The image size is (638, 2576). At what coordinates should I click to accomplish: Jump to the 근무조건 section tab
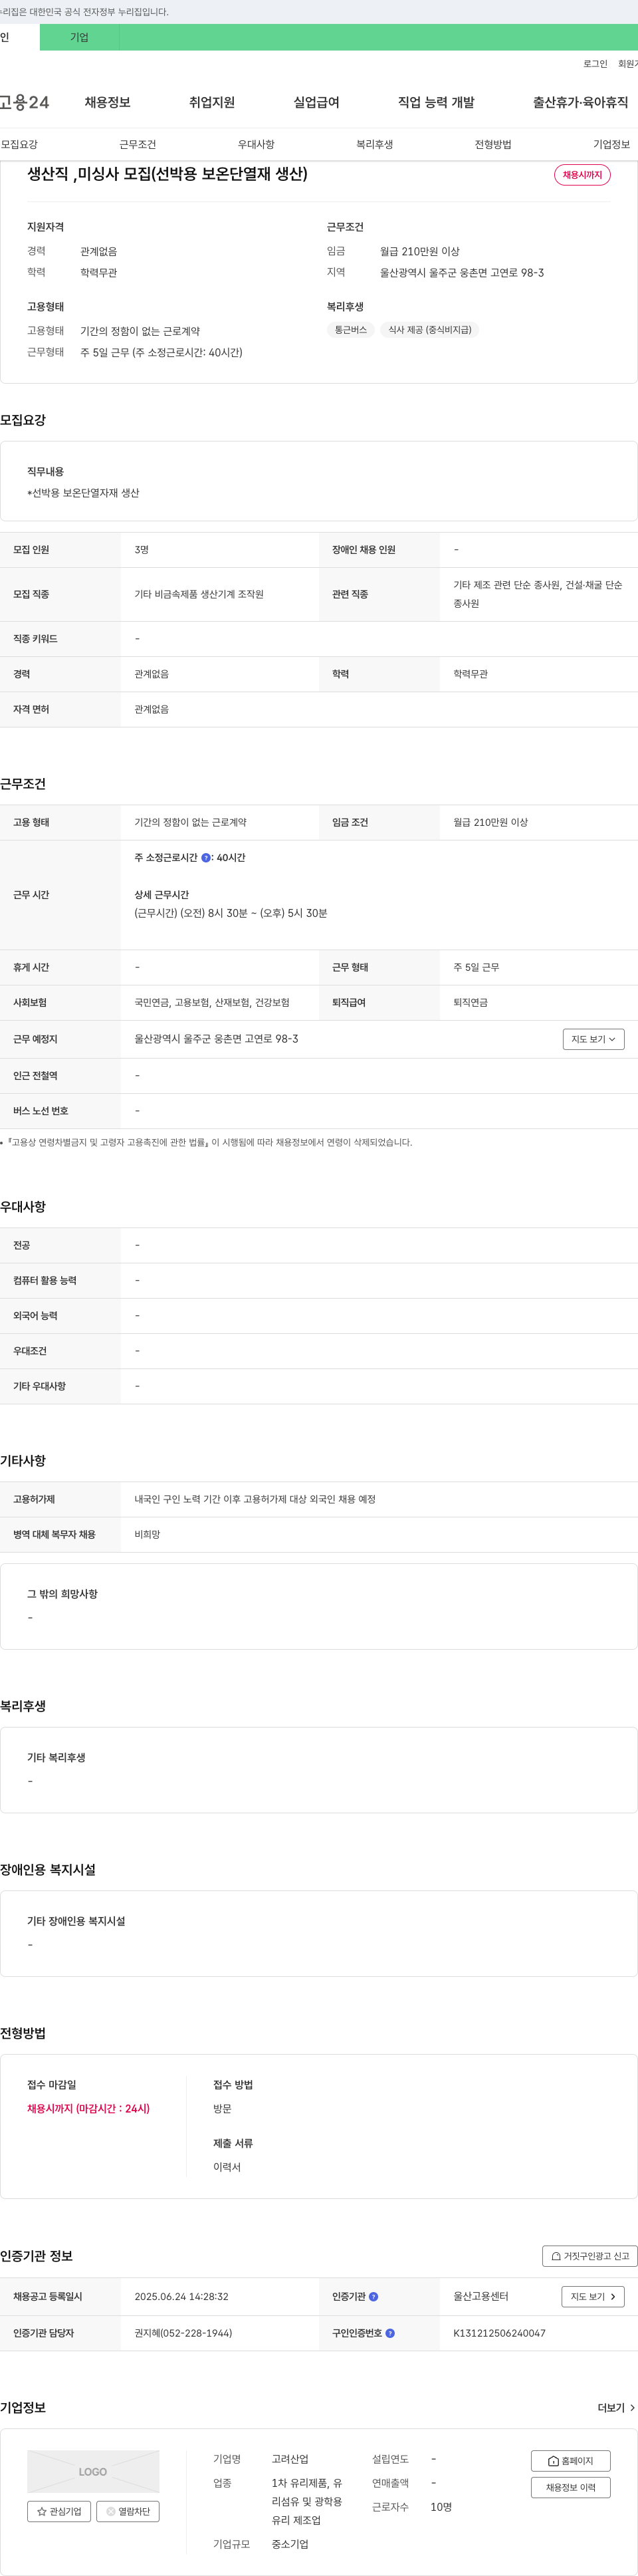coord(138,145)
